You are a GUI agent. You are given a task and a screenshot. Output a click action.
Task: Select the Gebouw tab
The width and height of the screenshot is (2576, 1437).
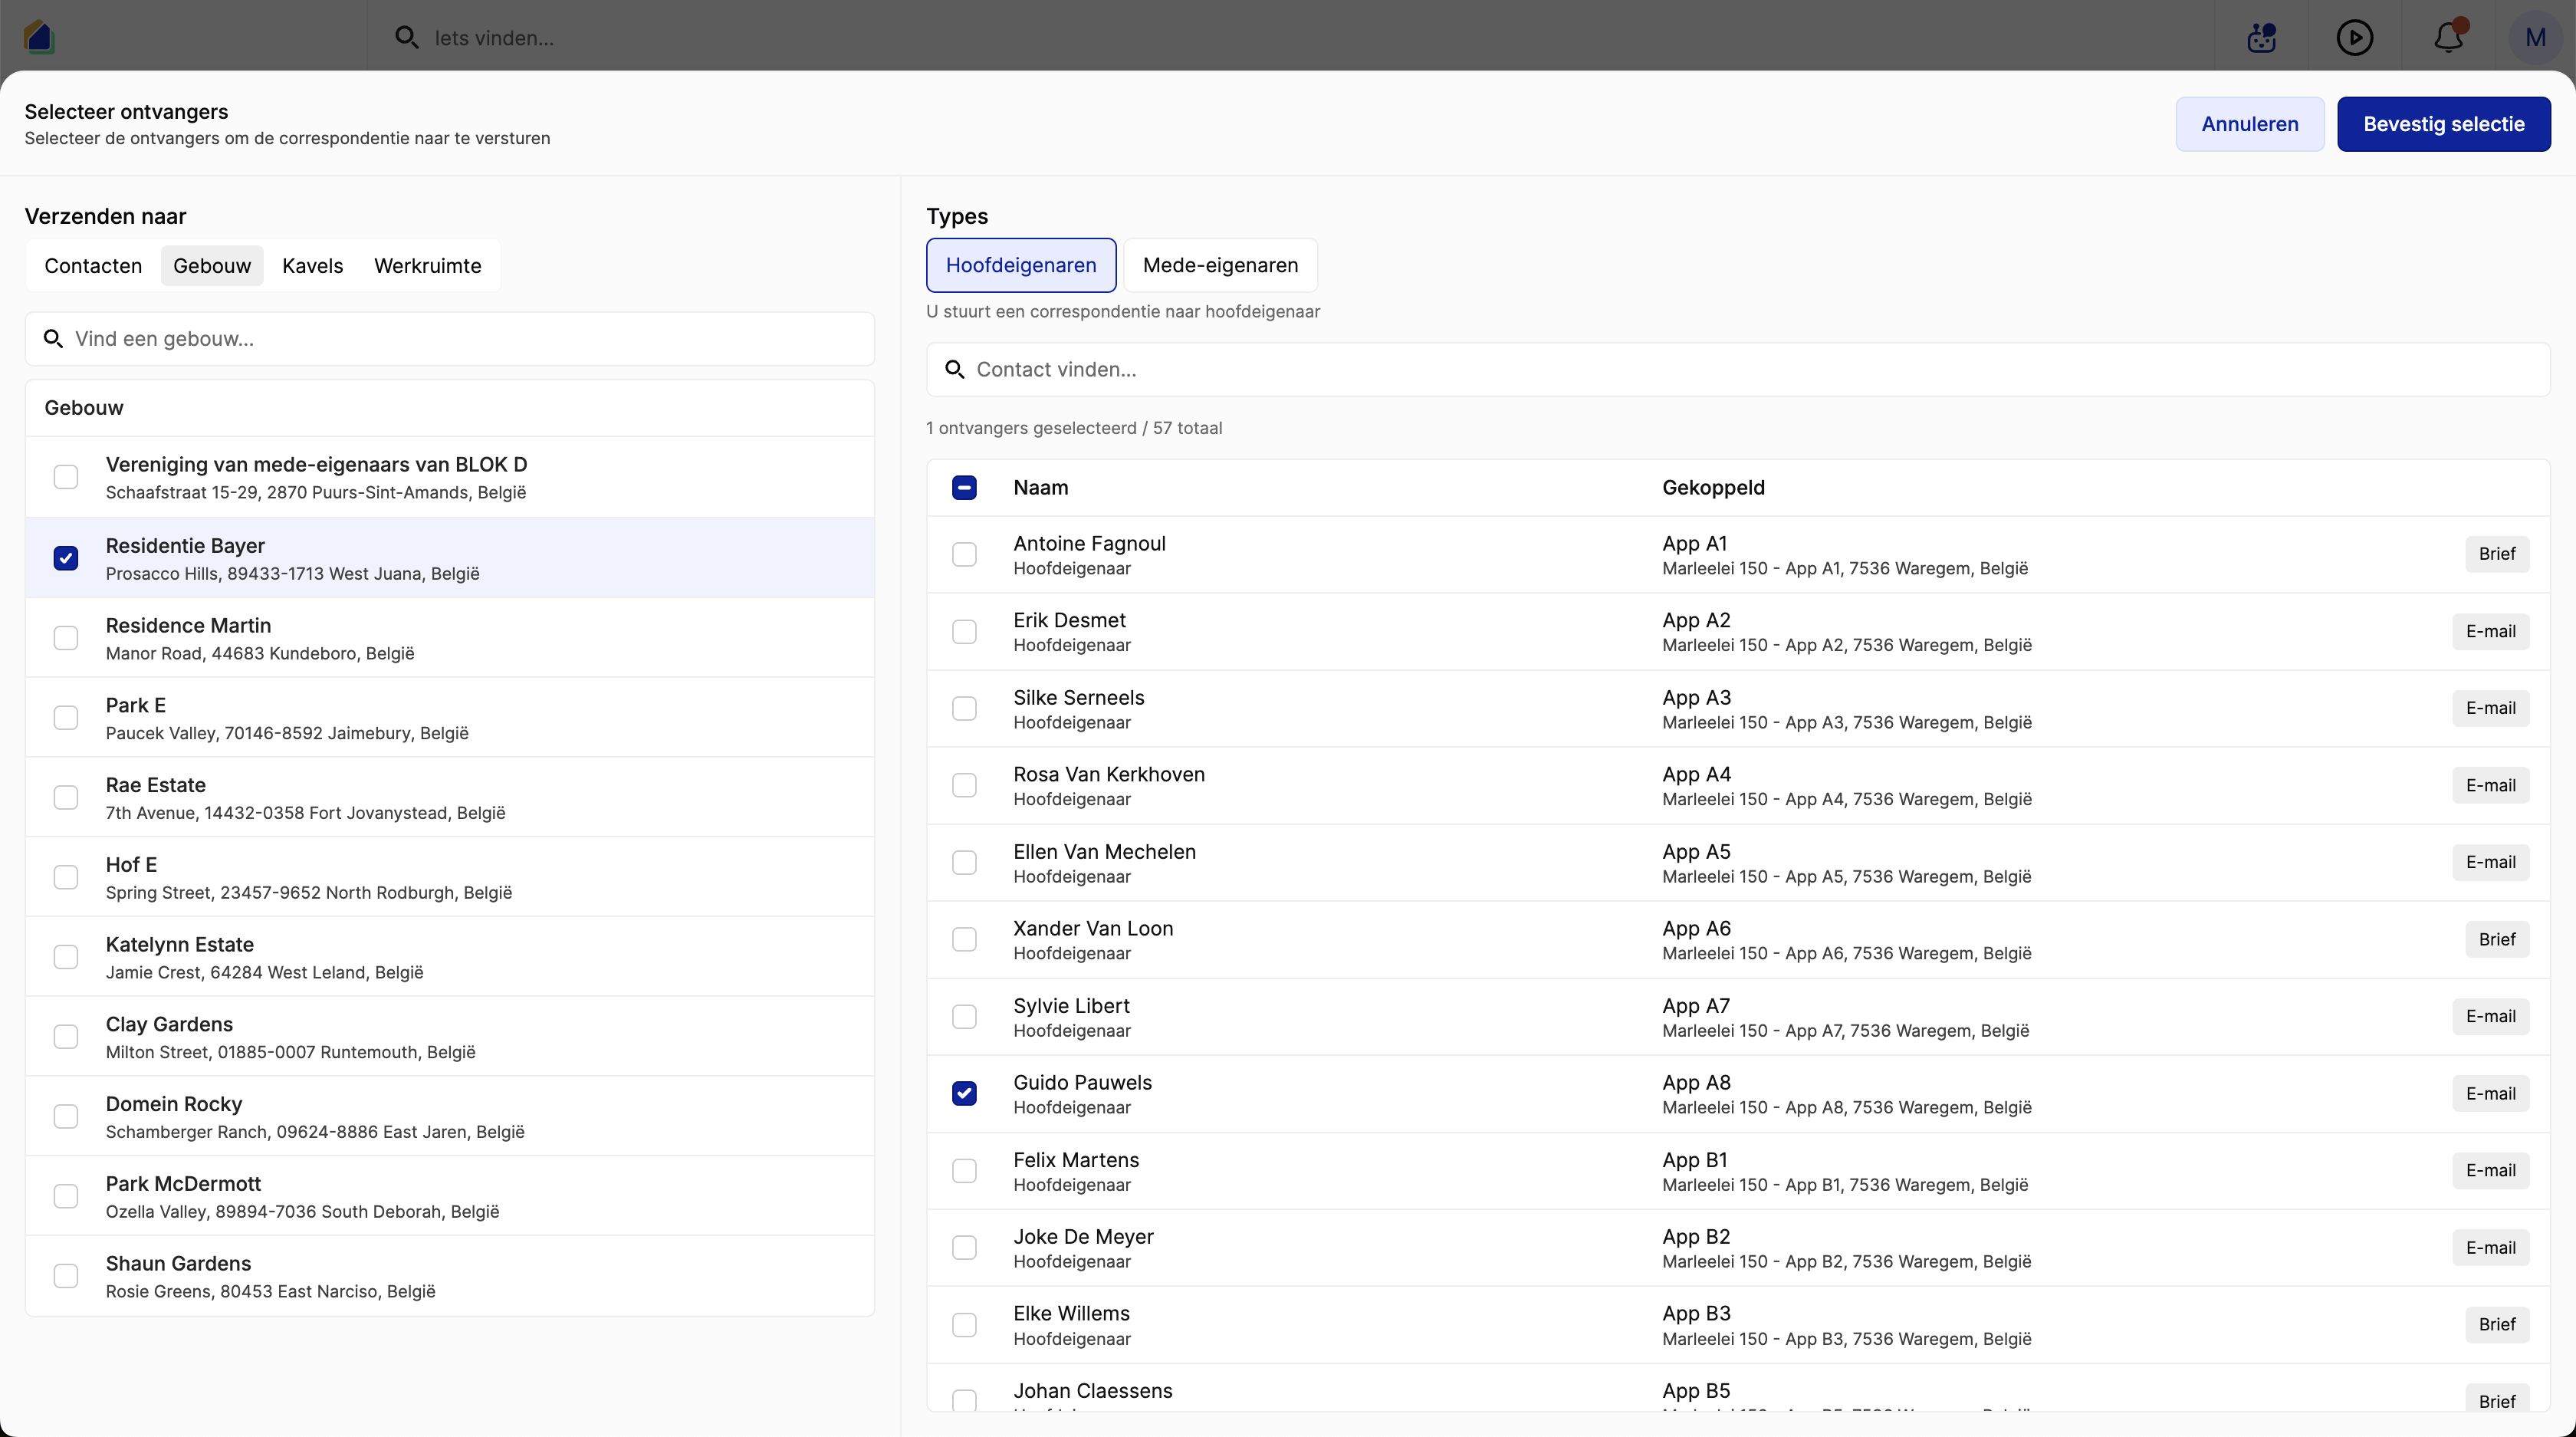click(212, 266)
